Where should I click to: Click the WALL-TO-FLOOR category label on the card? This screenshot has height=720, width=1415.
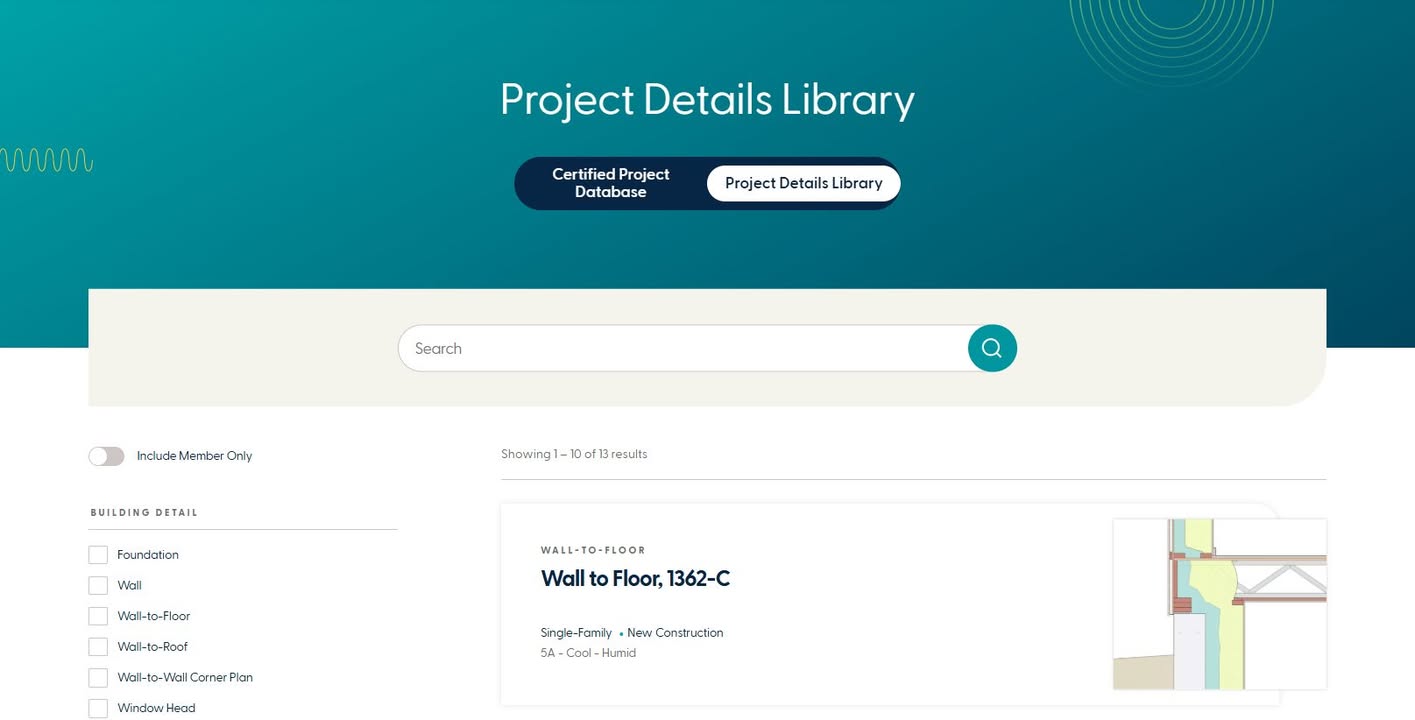(593, 550)
